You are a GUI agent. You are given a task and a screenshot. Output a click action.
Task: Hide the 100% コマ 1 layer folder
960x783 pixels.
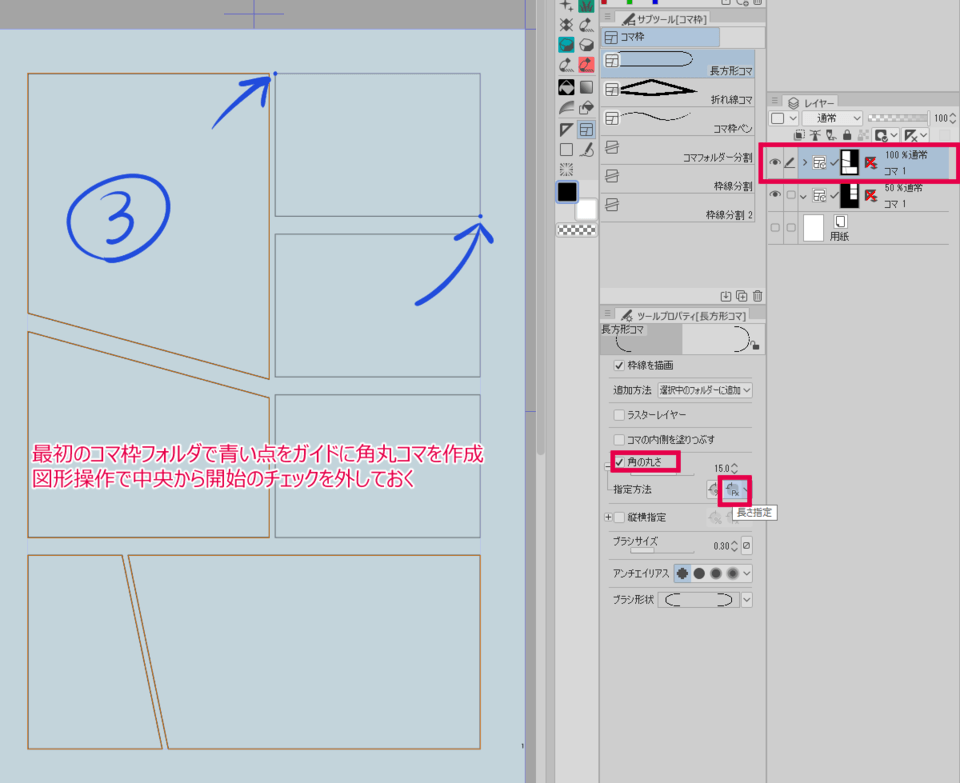point(774,163)
